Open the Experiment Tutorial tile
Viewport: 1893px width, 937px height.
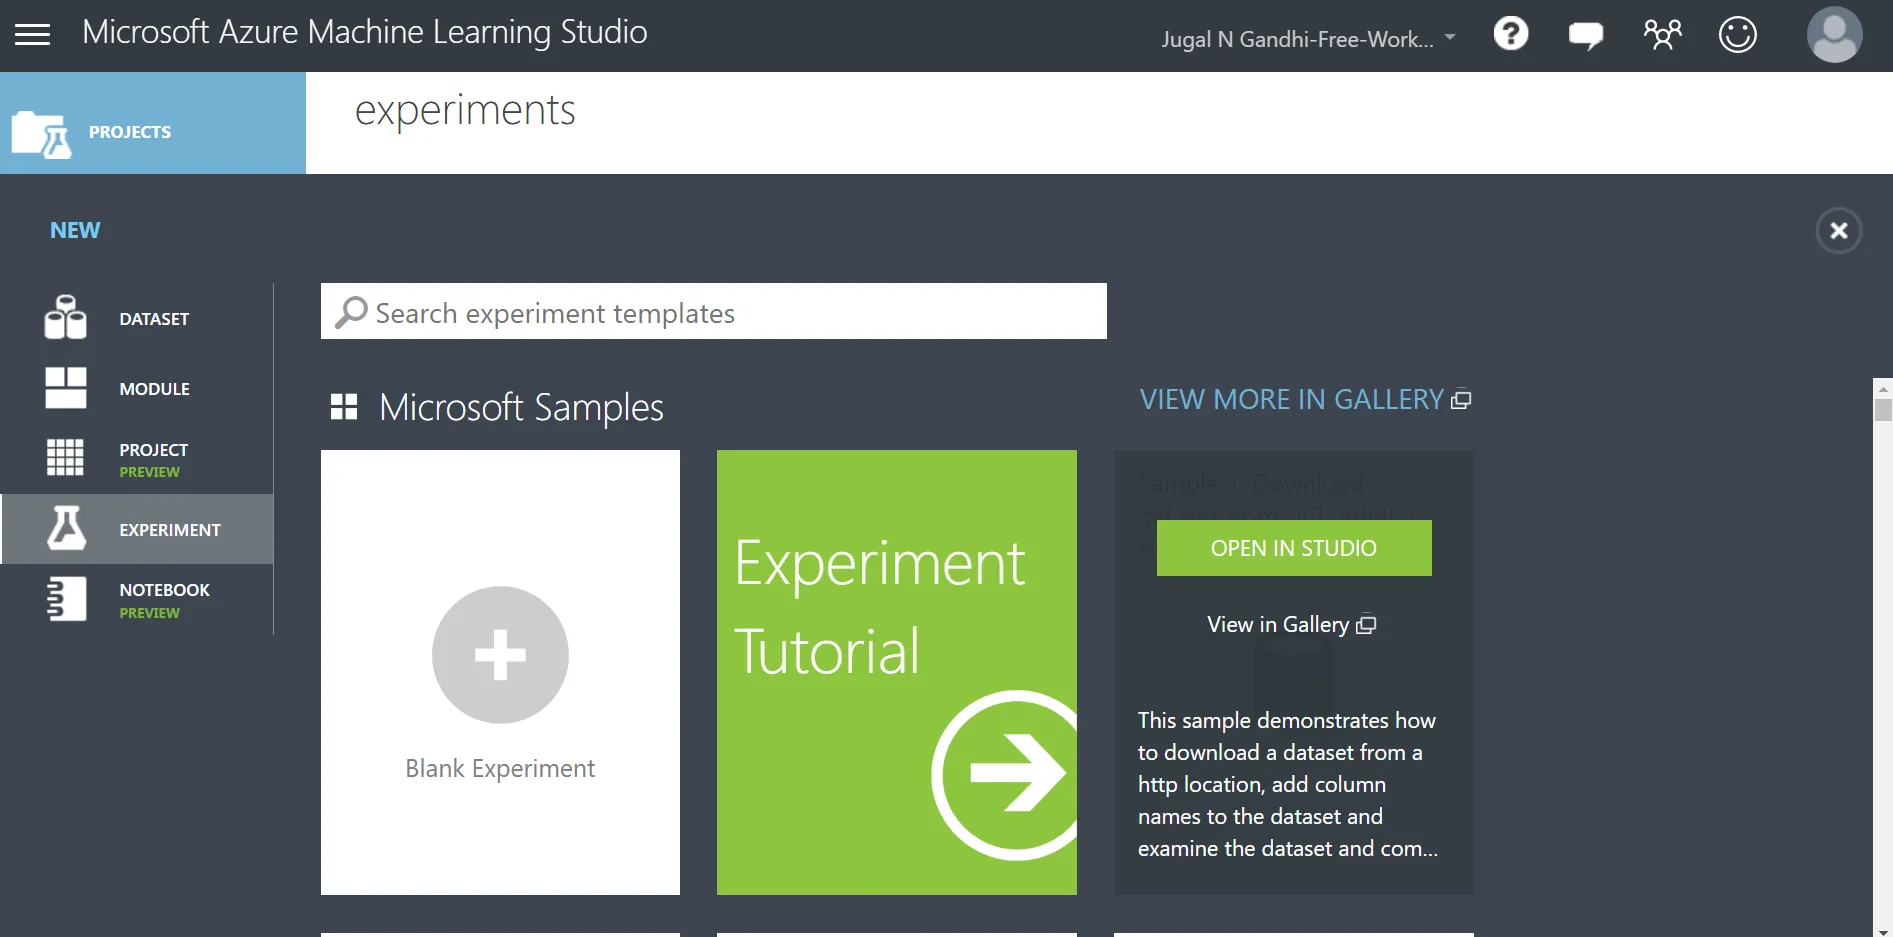tap(897, 672)
